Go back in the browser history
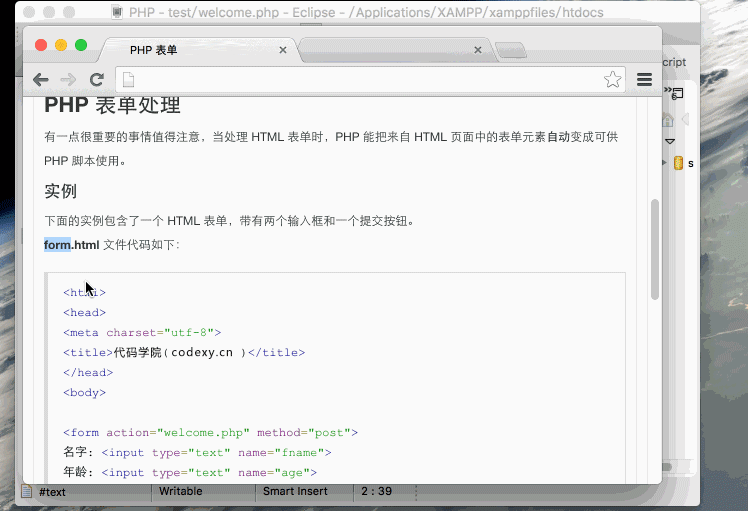Image resolution: width=748 pixels, height=511 pixels. pos(41,80)
